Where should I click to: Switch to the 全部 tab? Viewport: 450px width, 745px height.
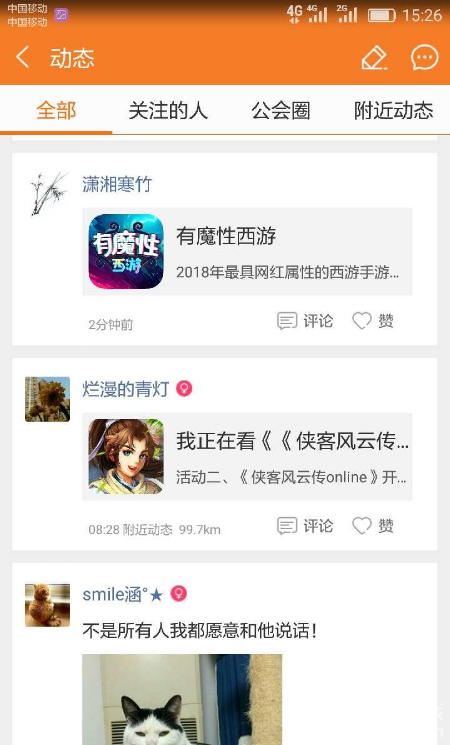(x=56, y=111)
